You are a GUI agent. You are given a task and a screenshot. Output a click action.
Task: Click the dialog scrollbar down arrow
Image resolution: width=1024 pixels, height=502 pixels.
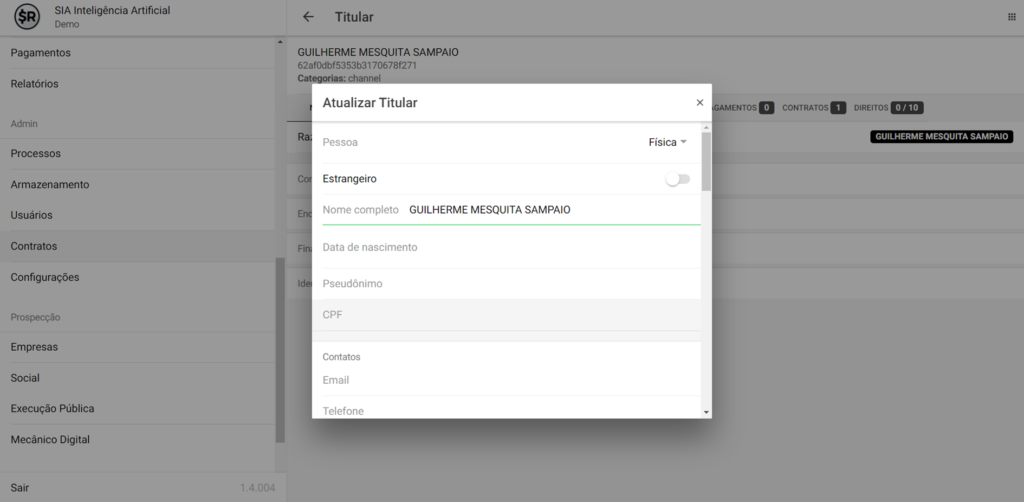pos(706,411)
